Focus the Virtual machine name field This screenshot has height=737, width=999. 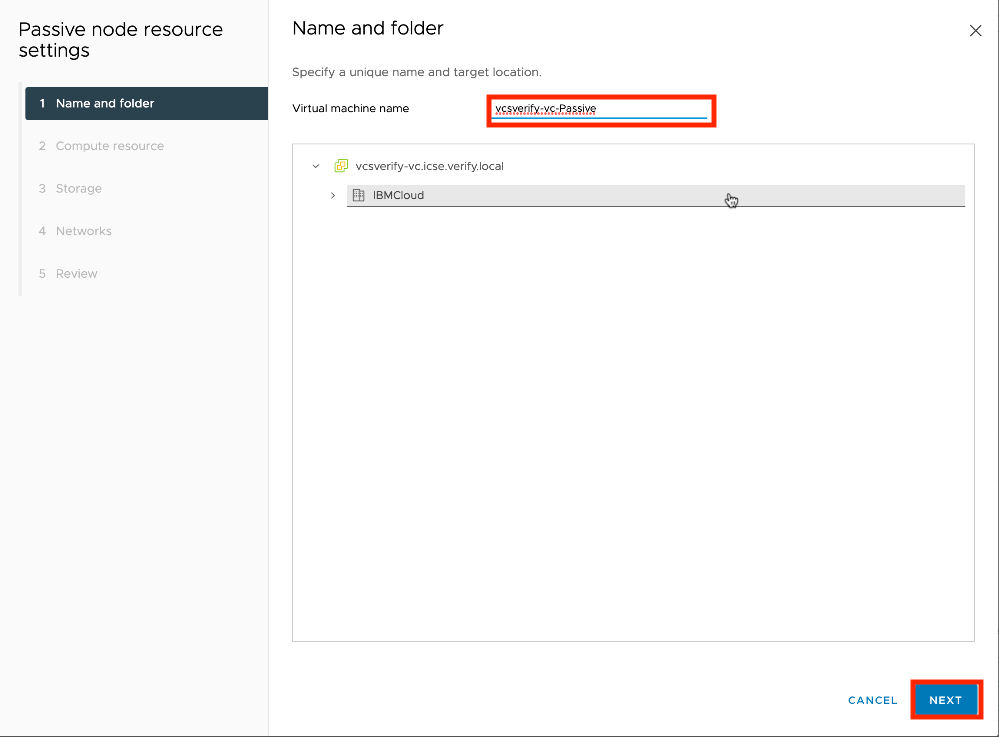coord(600,109)
